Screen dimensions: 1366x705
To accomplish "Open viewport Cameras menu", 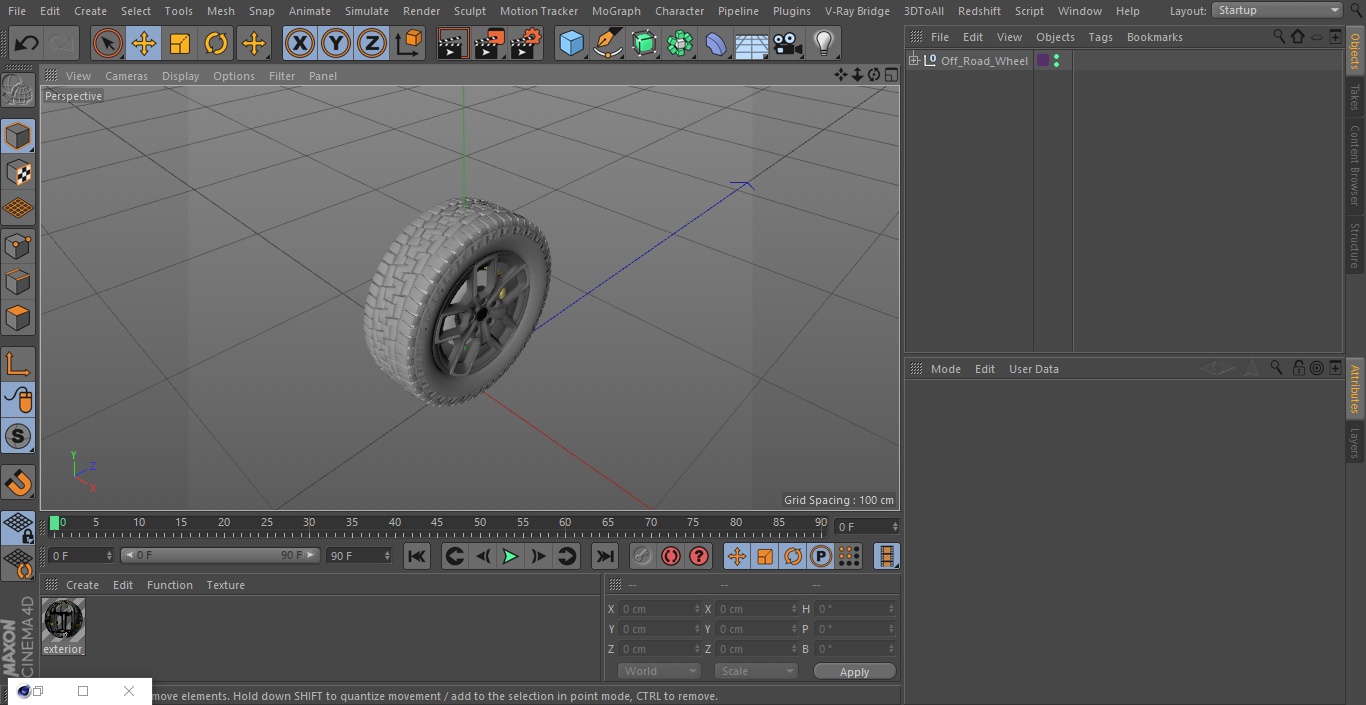I will pos(126,76).
